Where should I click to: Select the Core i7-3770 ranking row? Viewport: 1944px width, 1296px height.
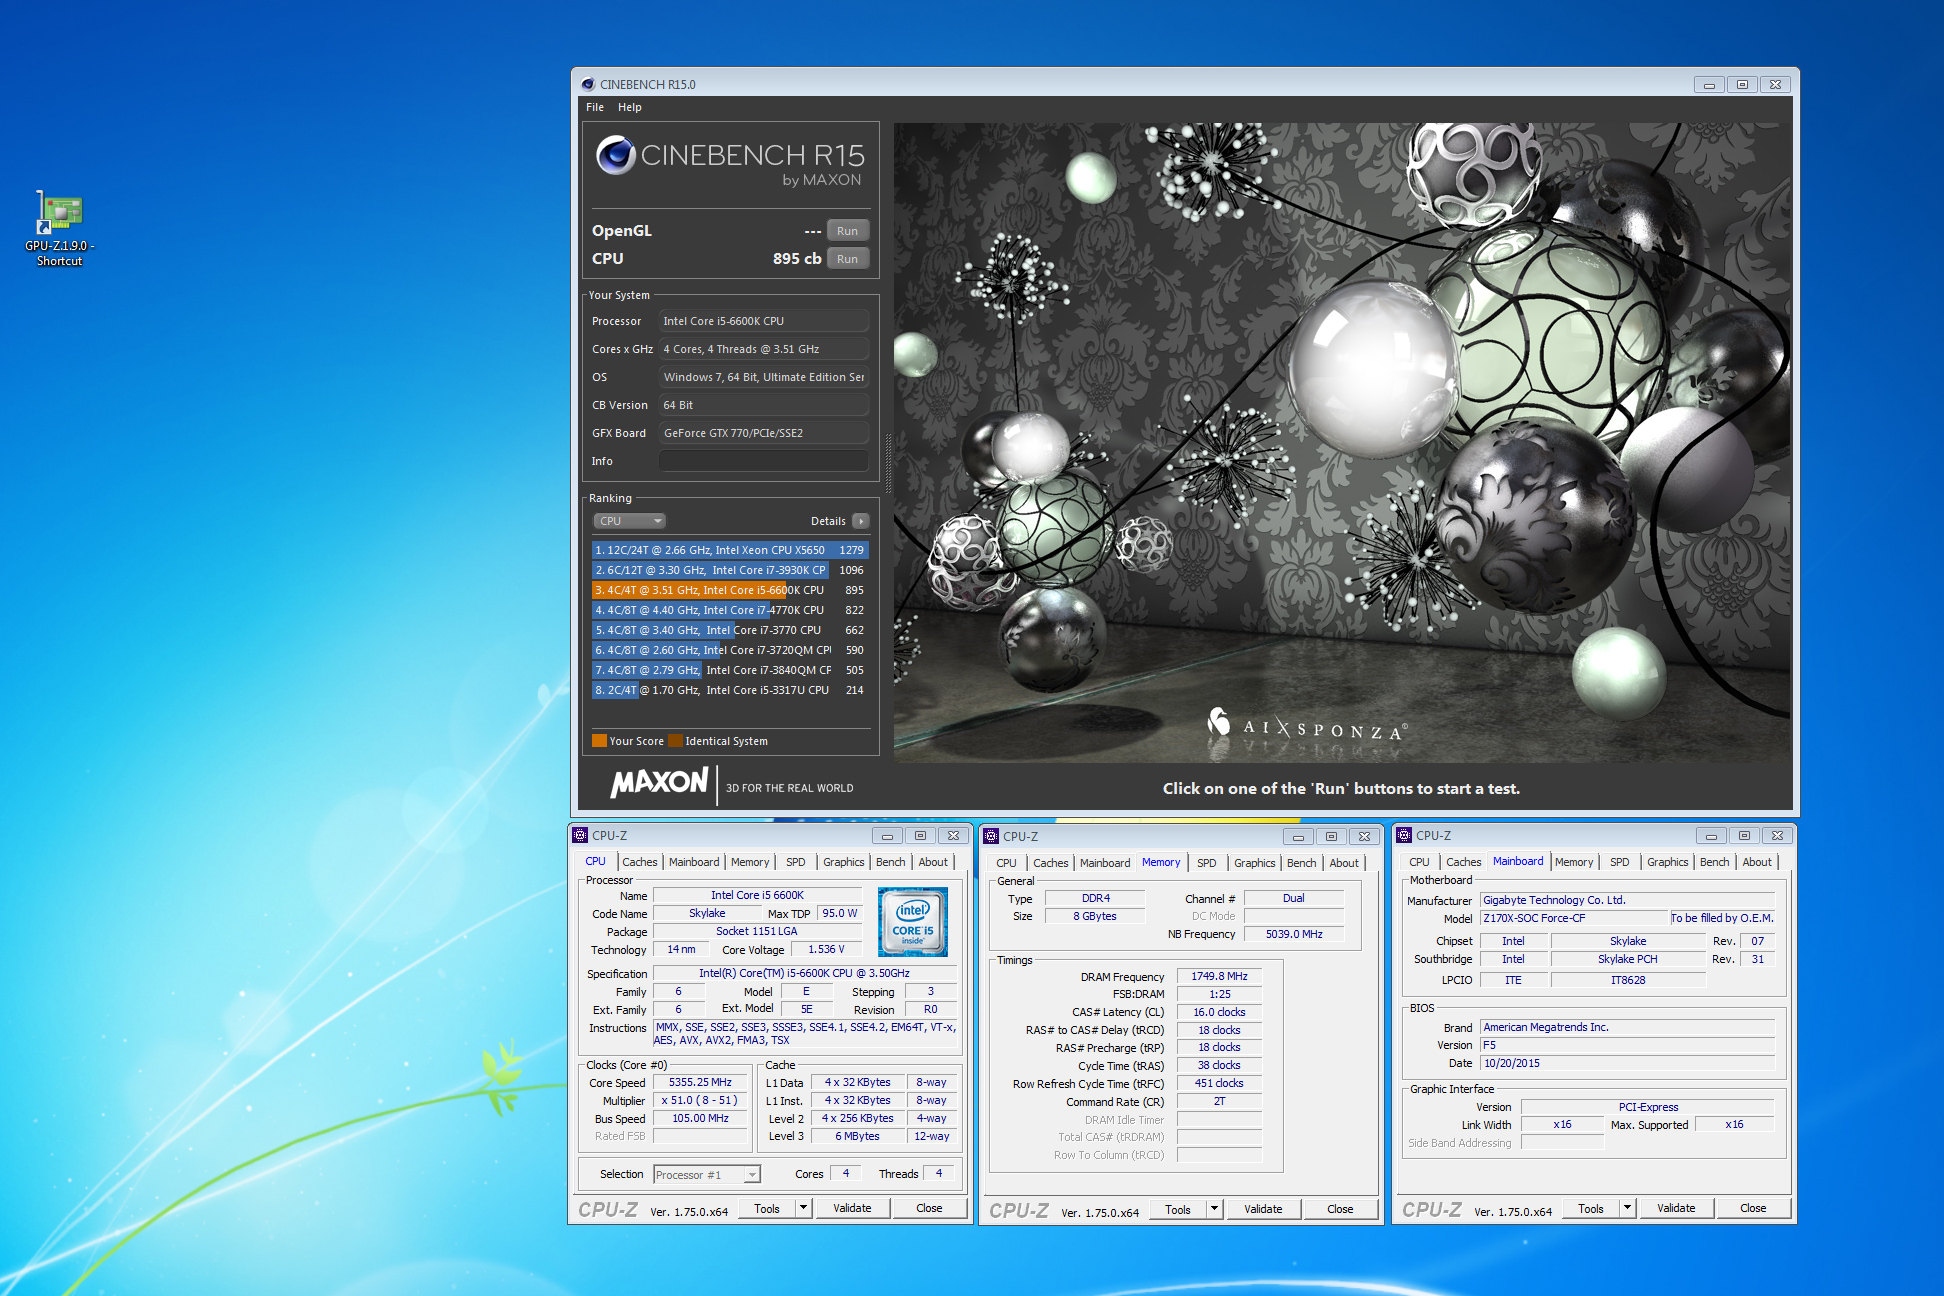(x=729, y=630)
